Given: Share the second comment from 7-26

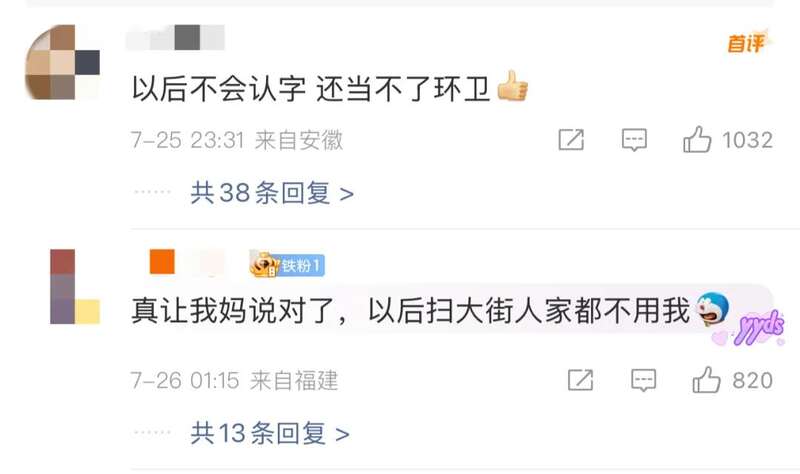Looking at the screenshot, I should [x=581, y=380].
